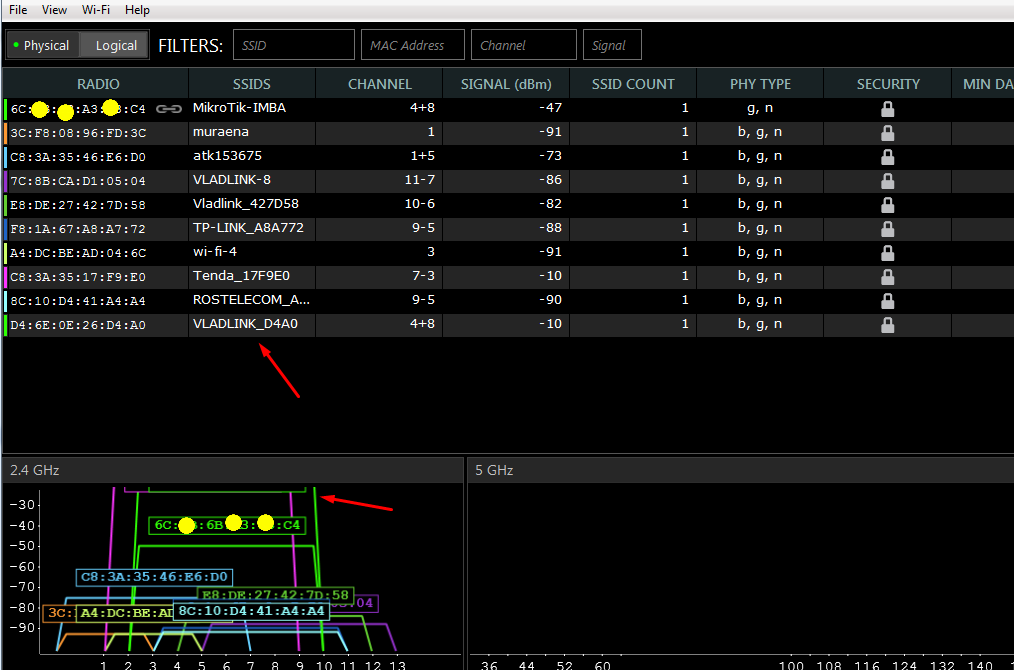Screen dimensions: 1014x670
Task: Select the TP-LINK_A8A772 SSID
Action: (x=248, y=228)
